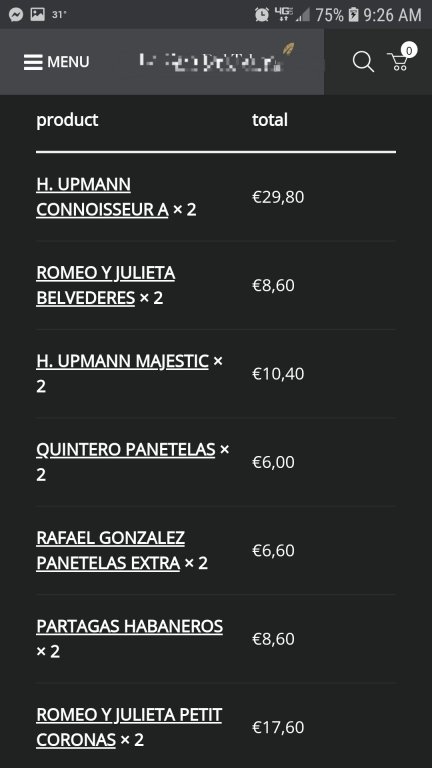Tap the search magnifier icon
Viewport: 432px width, 768px height.
(363, 62)
